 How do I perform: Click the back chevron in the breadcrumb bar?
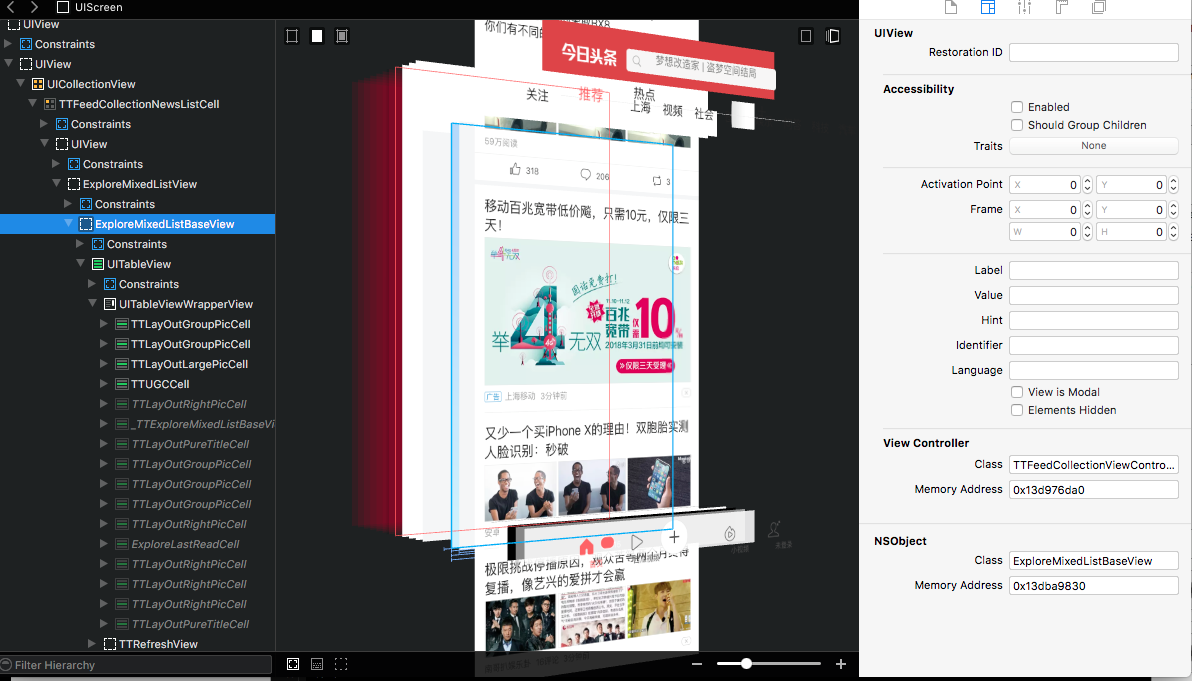(x=11, y=7)
